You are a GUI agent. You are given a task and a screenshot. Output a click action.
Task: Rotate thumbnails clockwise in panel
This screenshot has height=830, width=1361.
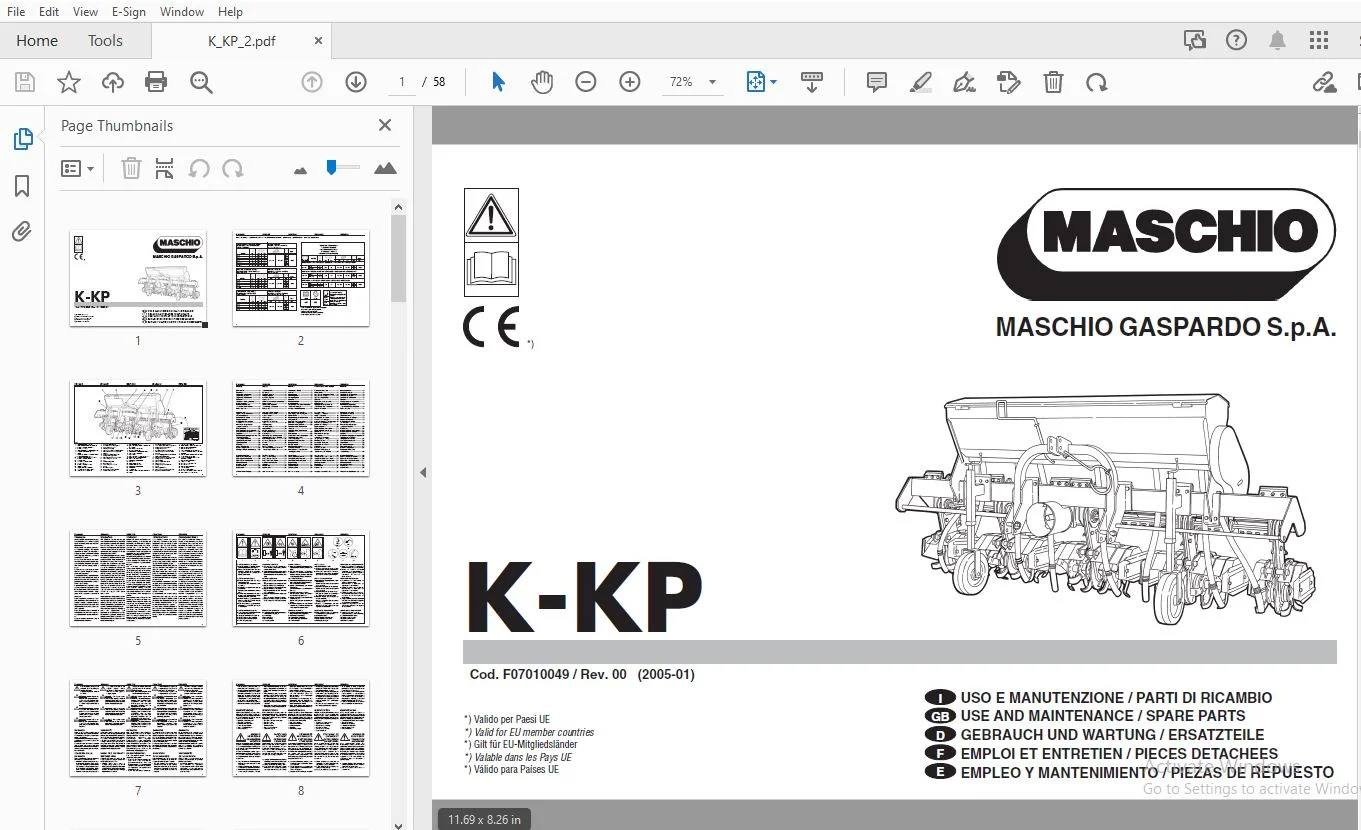(233, 168)
